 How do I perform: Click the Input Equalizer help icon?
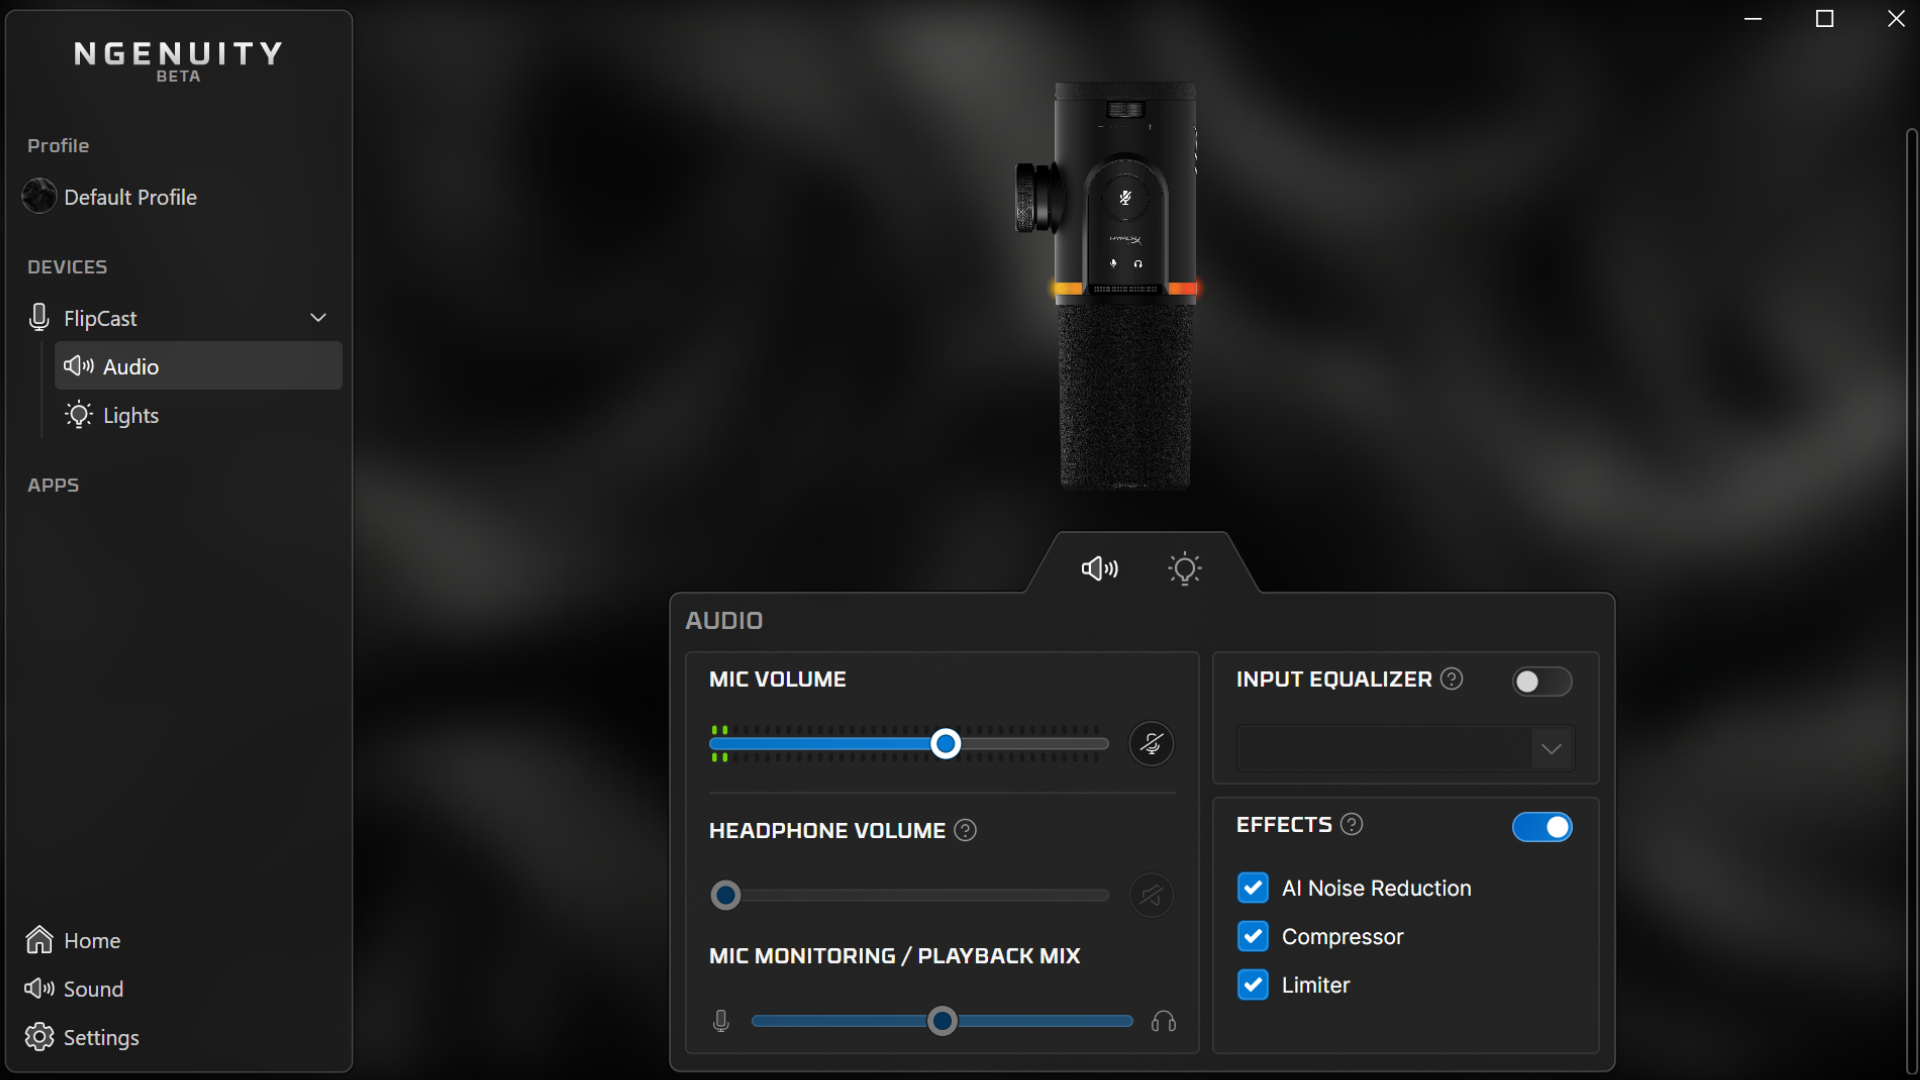click(1452, 679)
